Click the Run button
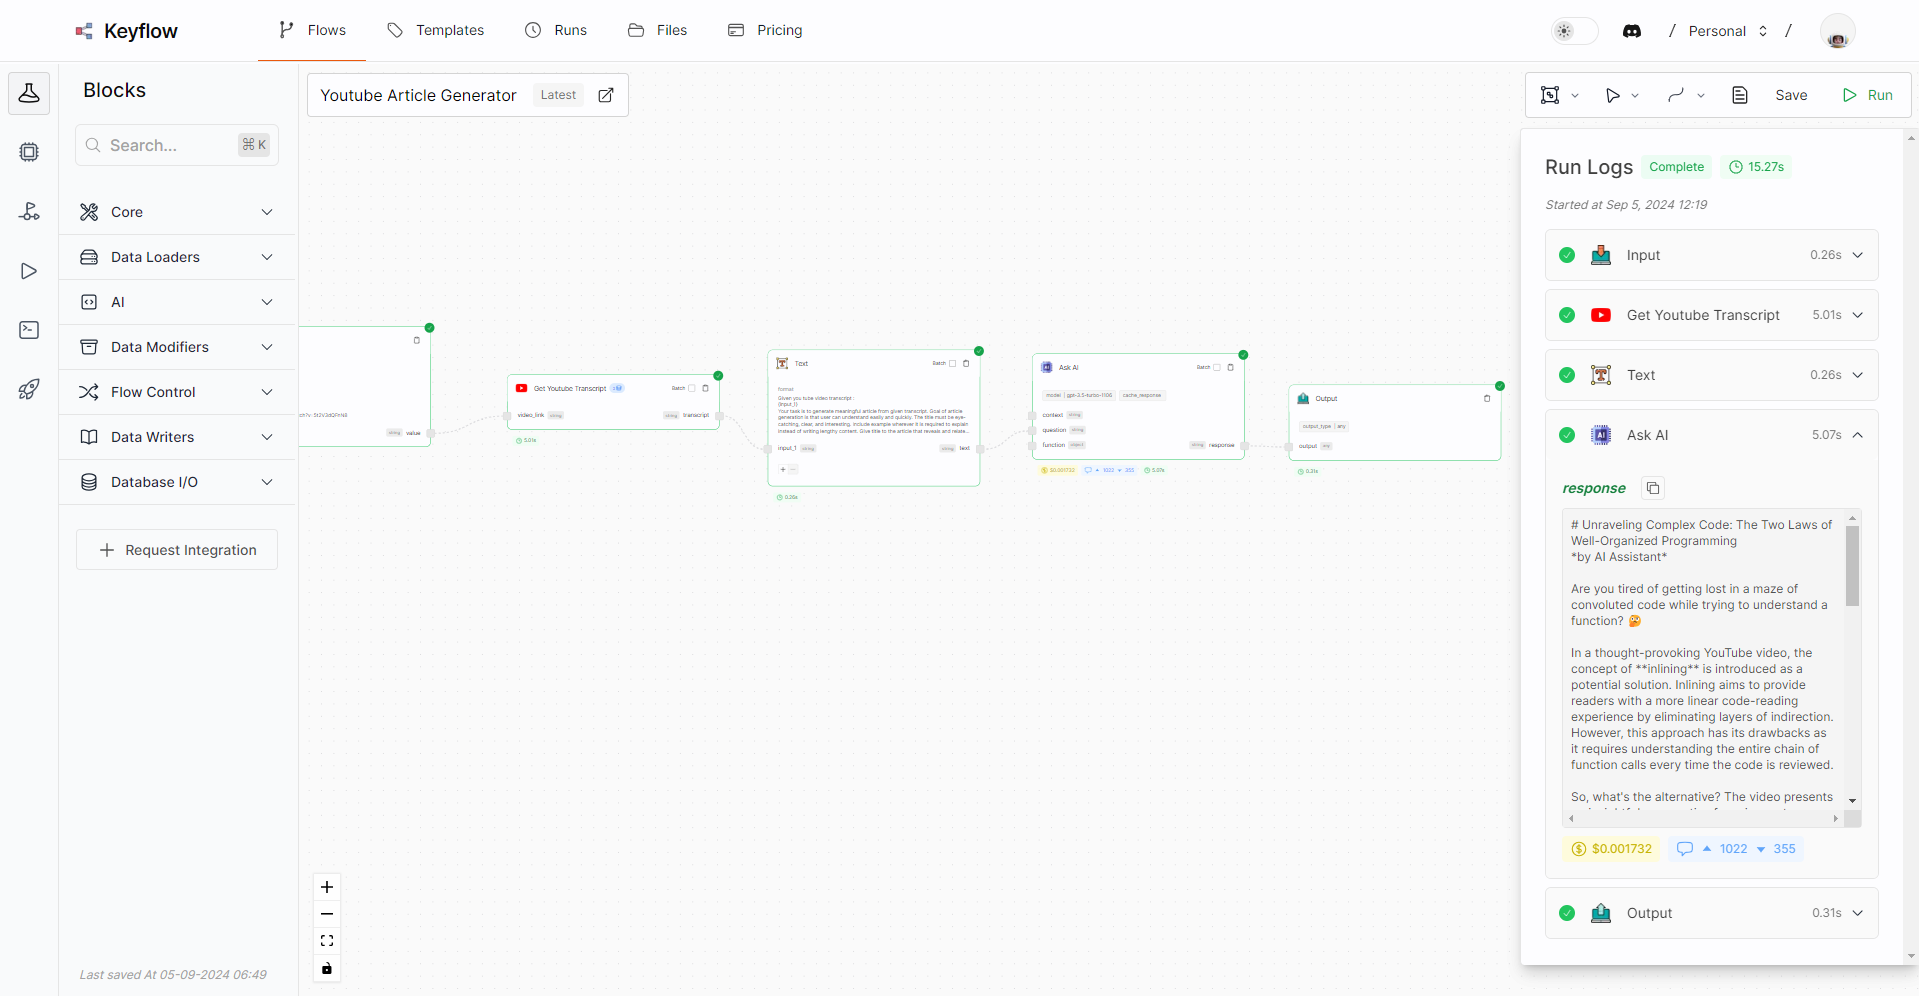Viewport: 1919px width, 996px height. click(1869, 95)
